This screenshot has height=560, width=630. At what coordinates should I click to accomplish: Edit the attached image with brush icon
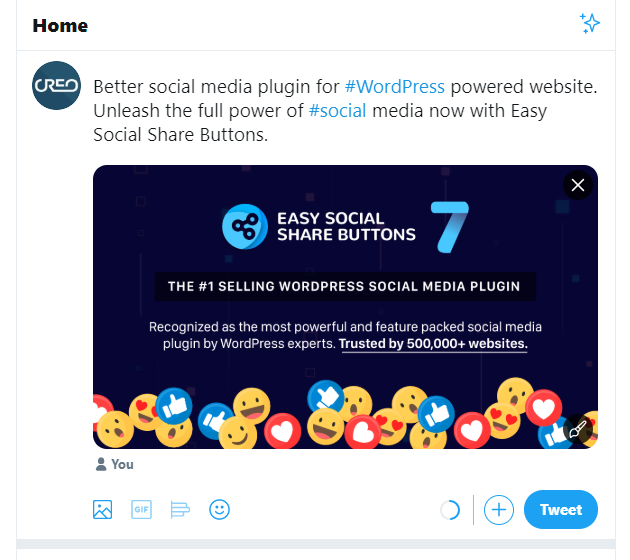coord(577,429)
